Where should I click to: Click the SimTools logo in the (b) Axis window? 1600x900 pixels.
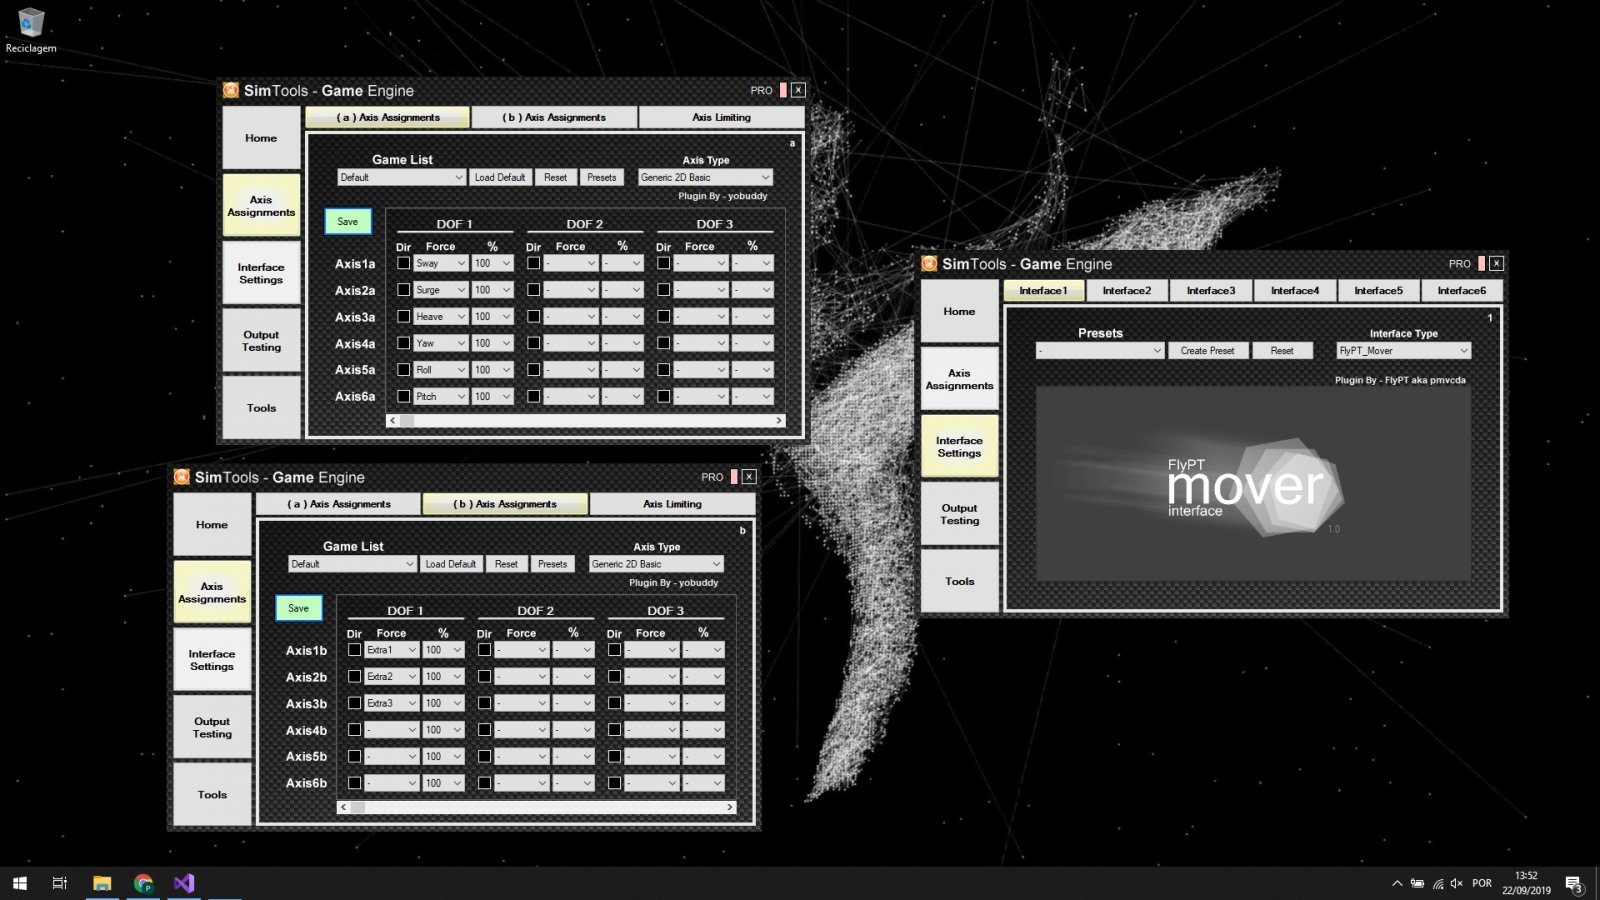pos(182,477)
